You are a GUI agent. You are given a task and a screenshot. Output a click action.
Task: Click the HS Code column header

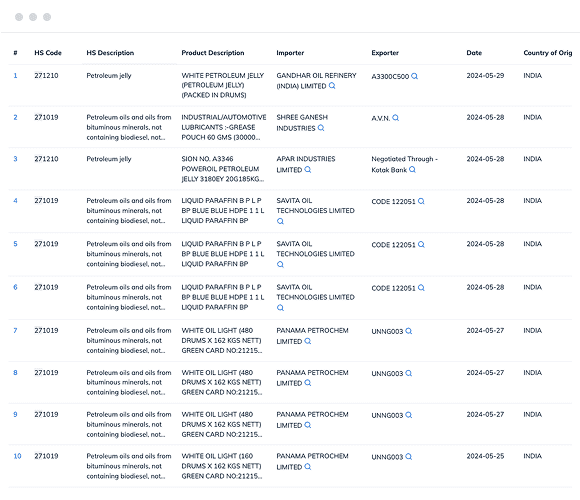[x=48, y=53]
